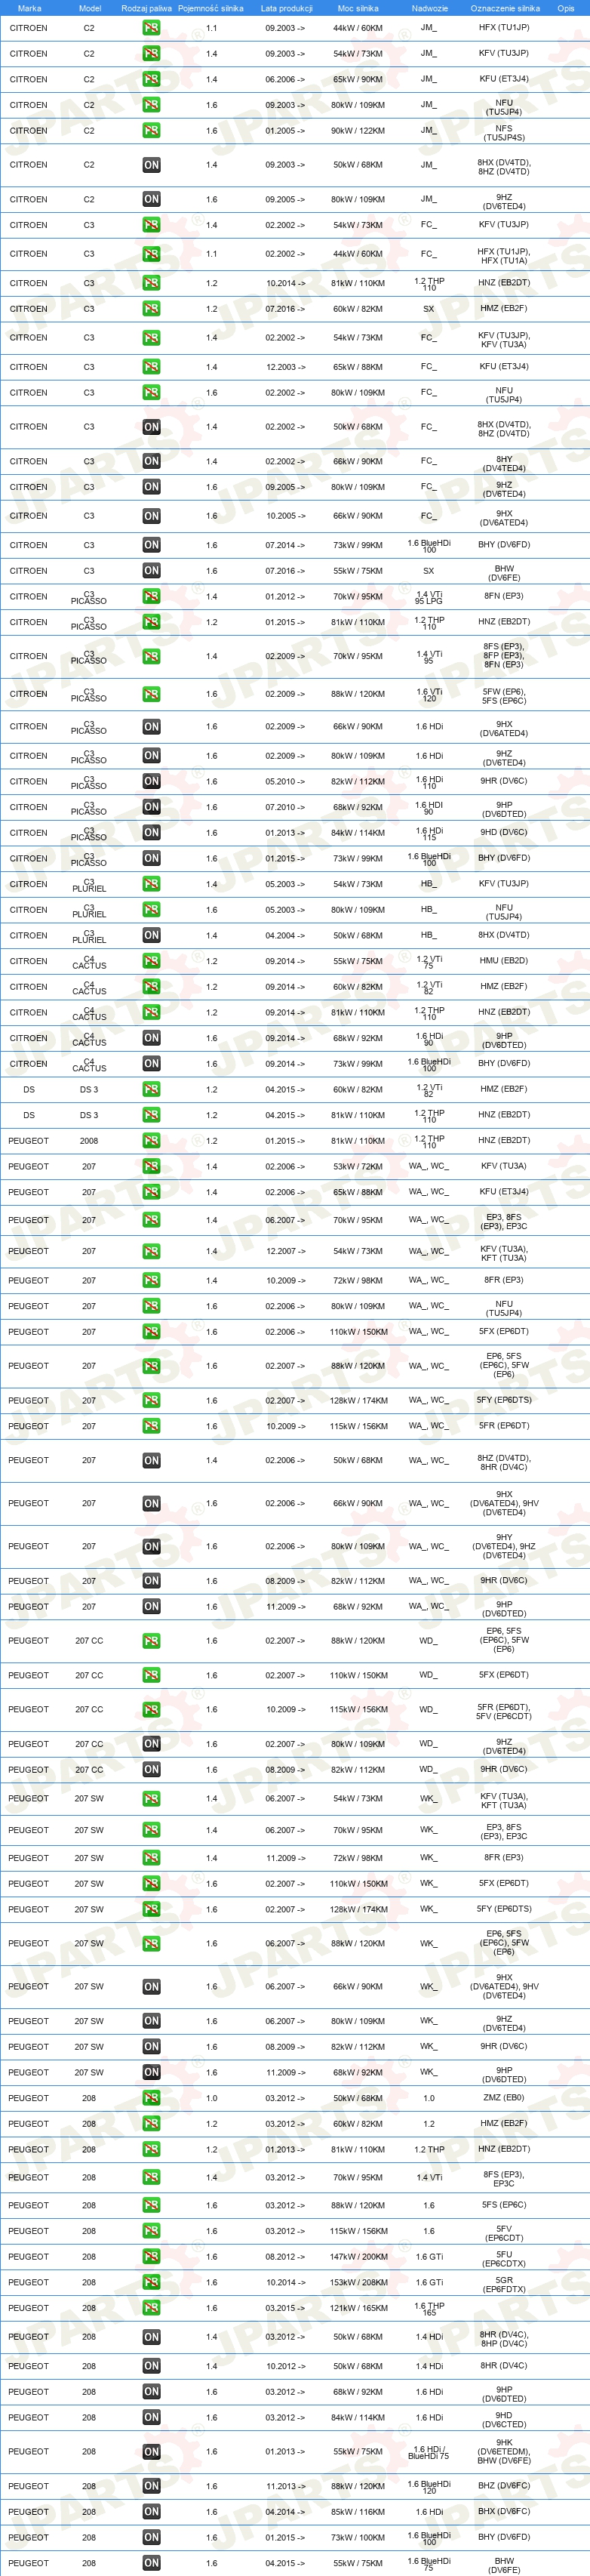Click petrol icon in DS 3 60kW/82KM row
590x2576 pixels.
pos(151,1089)
